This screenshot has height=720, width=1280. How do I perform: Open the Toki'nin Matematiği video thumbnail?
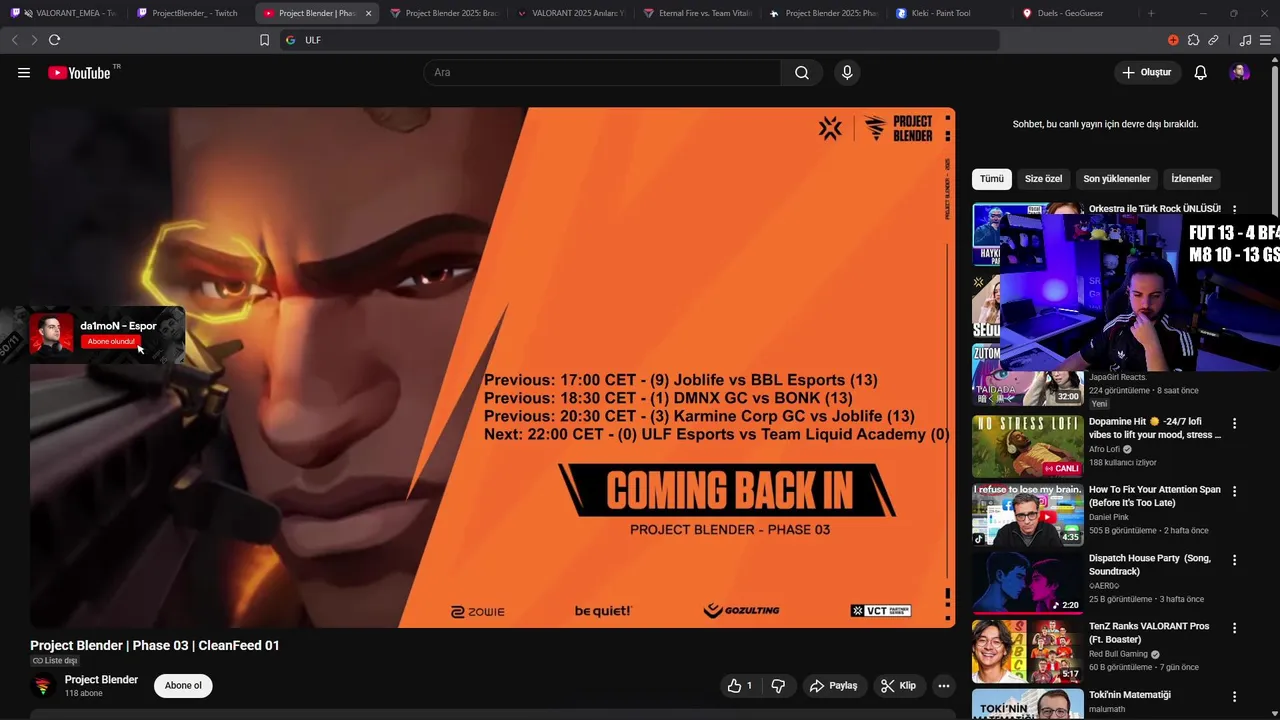1027,704
